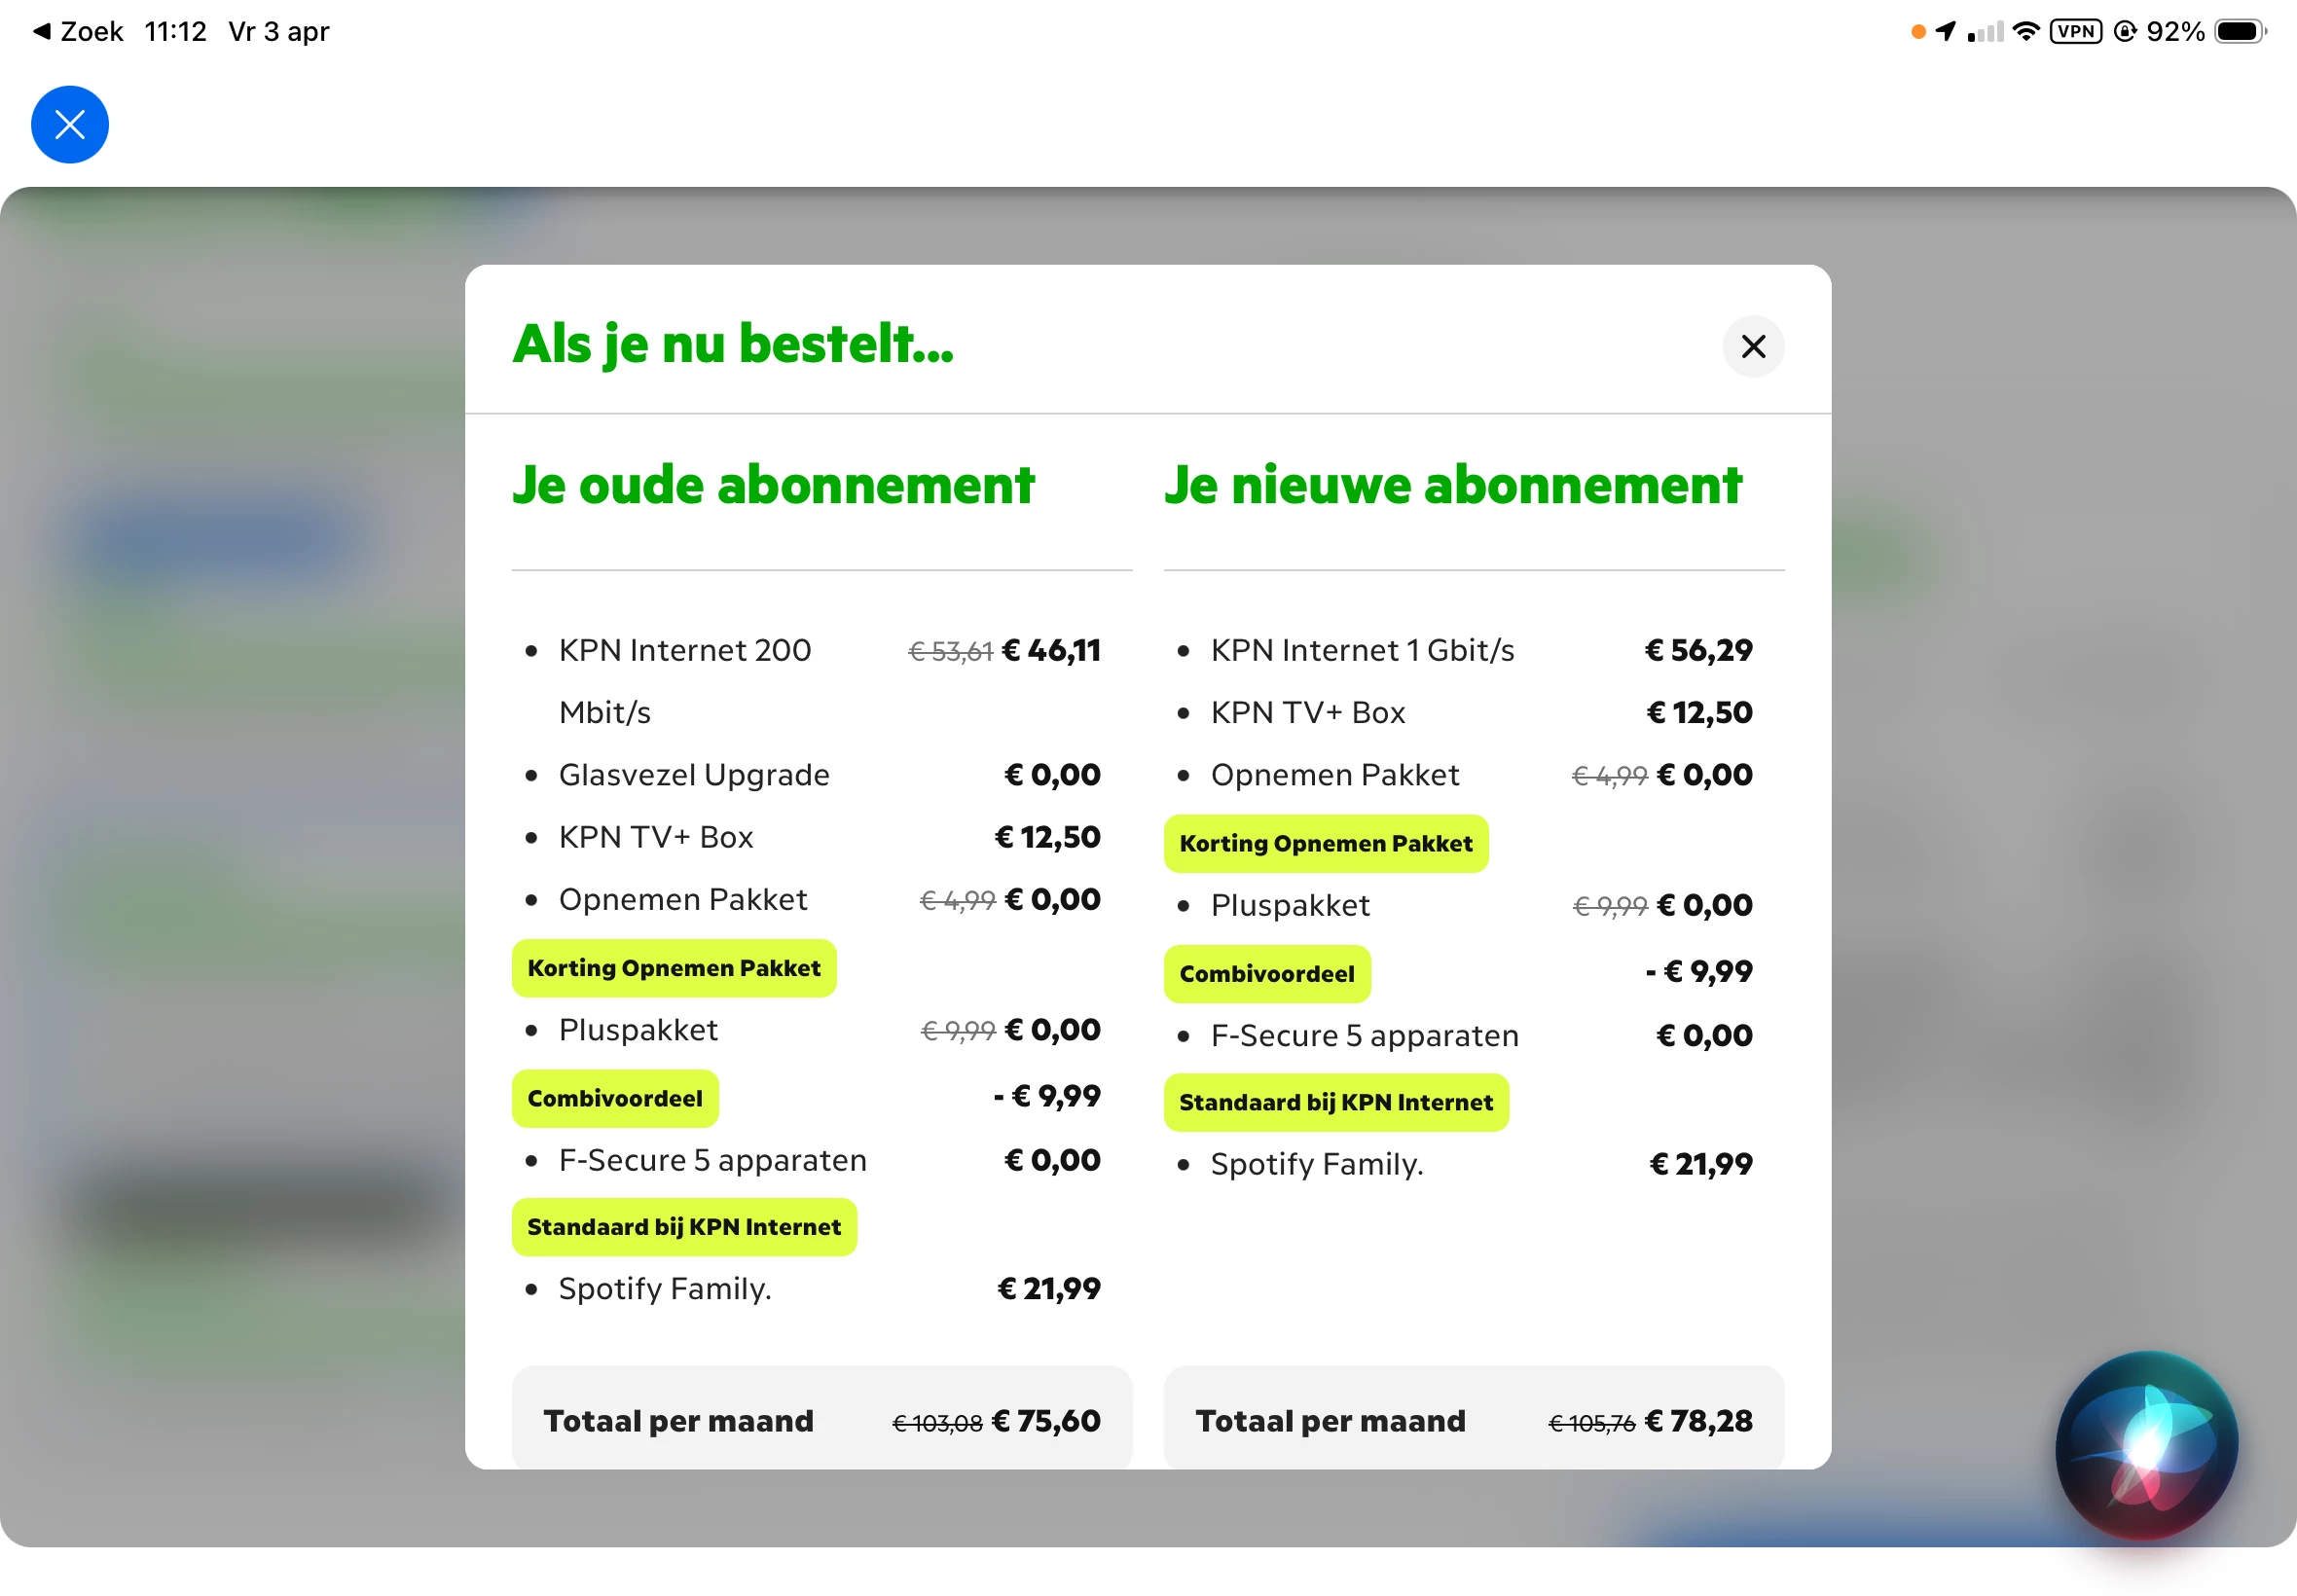Tap 'Standaard bij KPN Internet' badge under old subscription
Screen dimensions: 2297x1596
tap(683, 1227)
